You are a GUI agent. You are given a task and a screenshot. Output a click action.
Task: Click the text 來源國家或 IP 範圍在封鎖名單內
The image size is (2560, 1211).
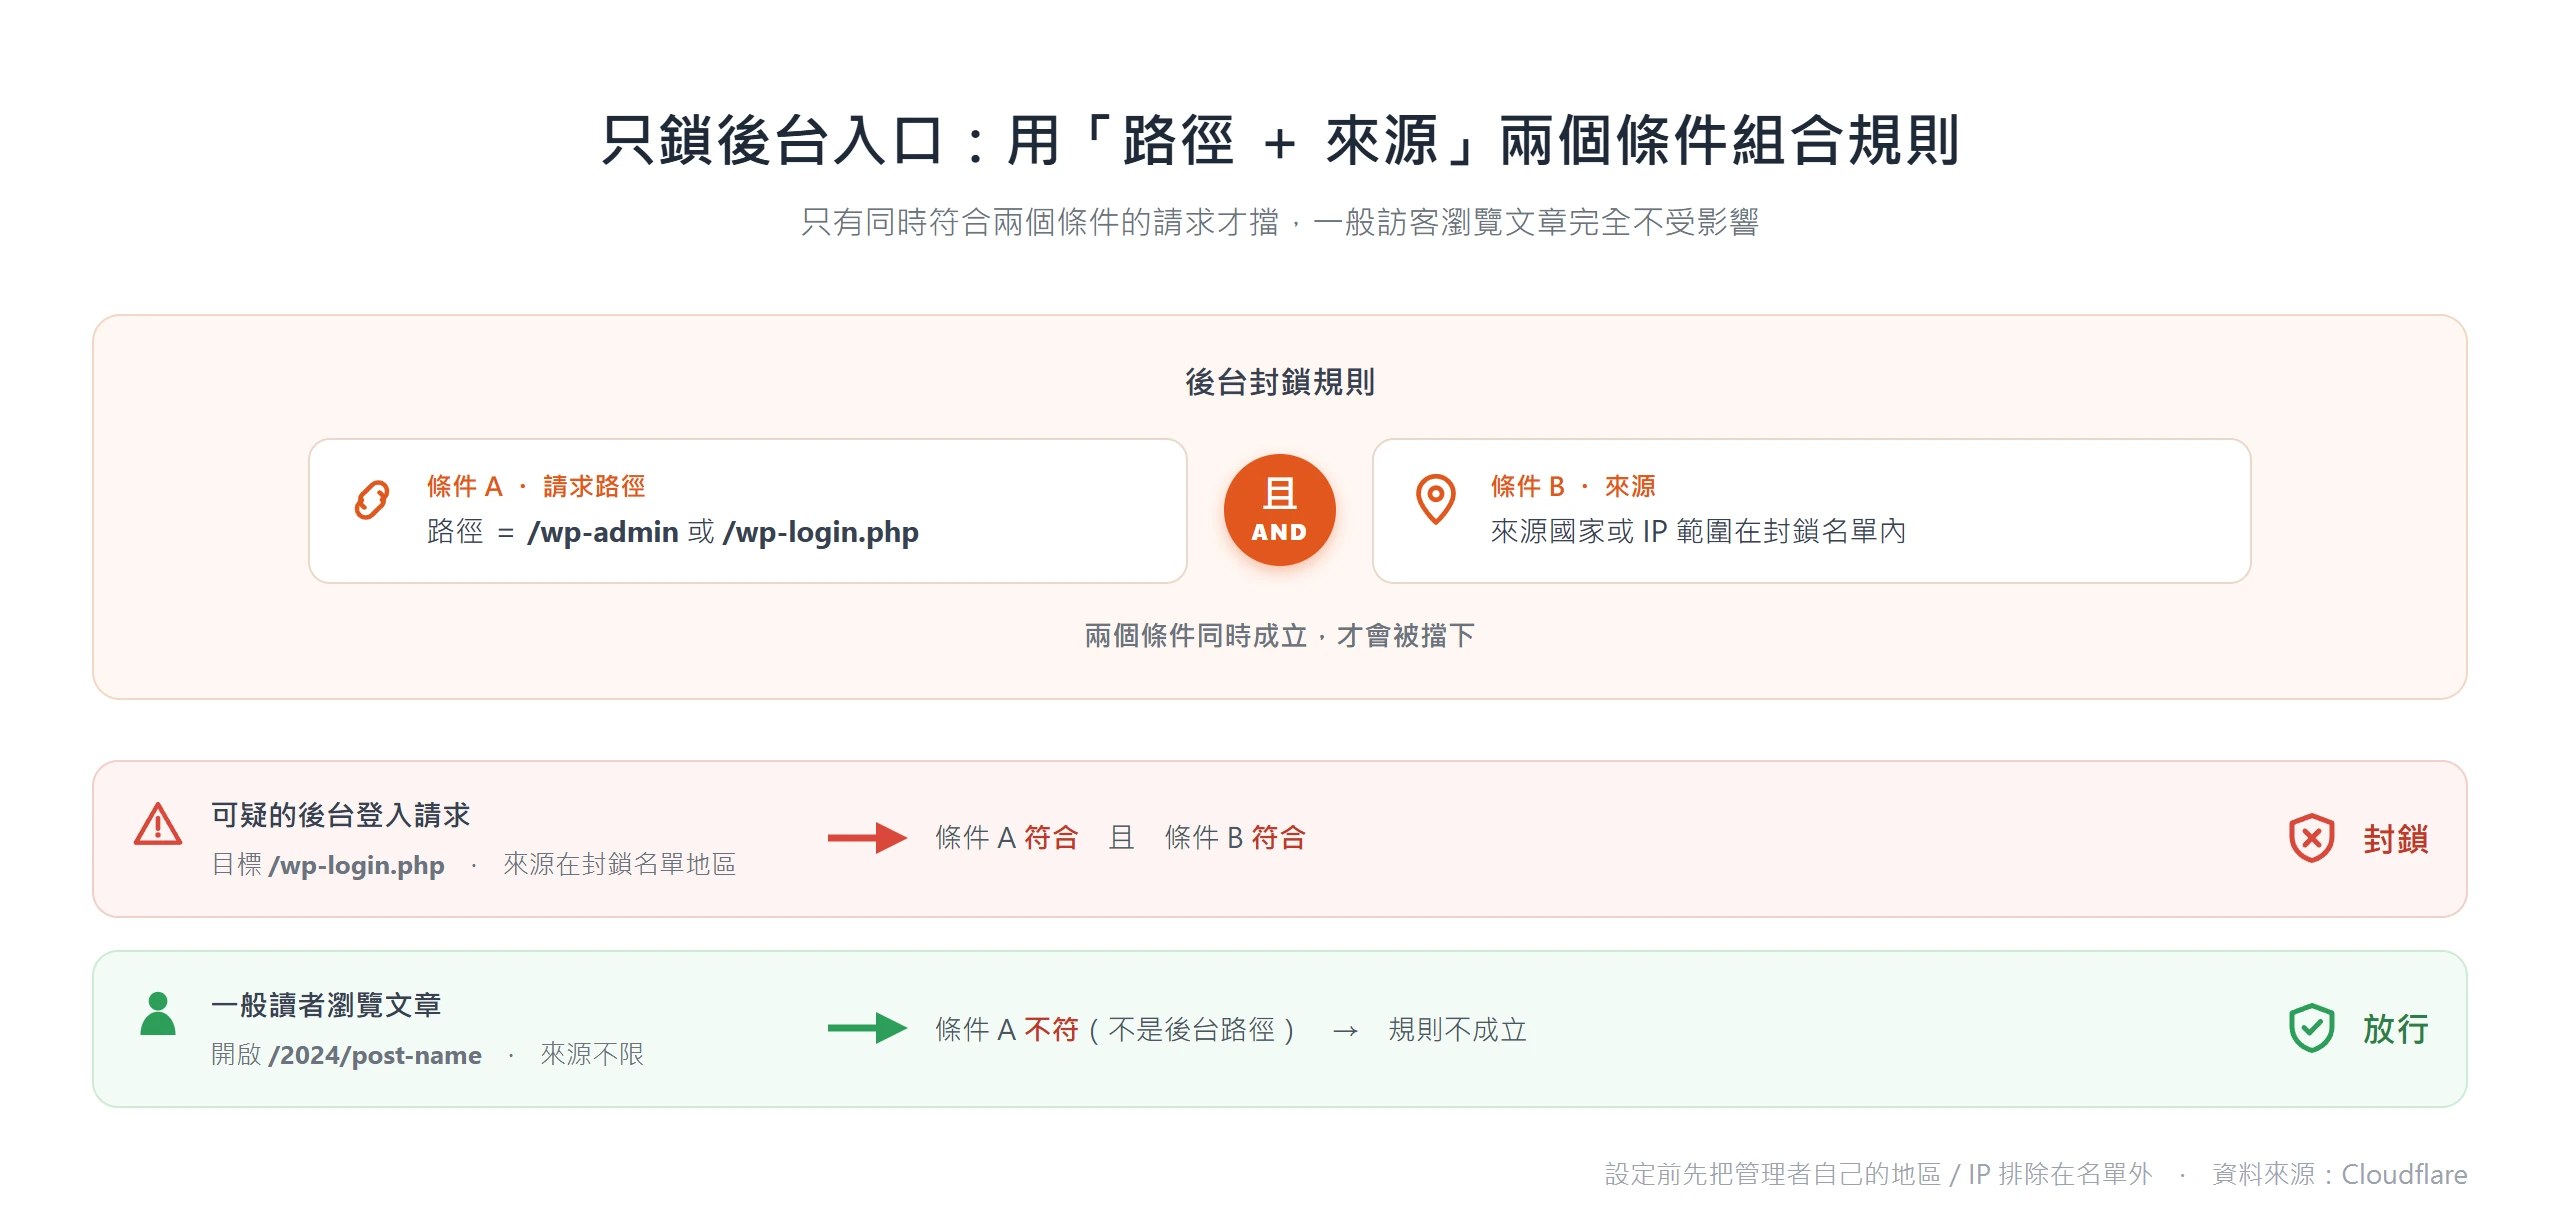pyautogui.click(x=1698, y=532)
